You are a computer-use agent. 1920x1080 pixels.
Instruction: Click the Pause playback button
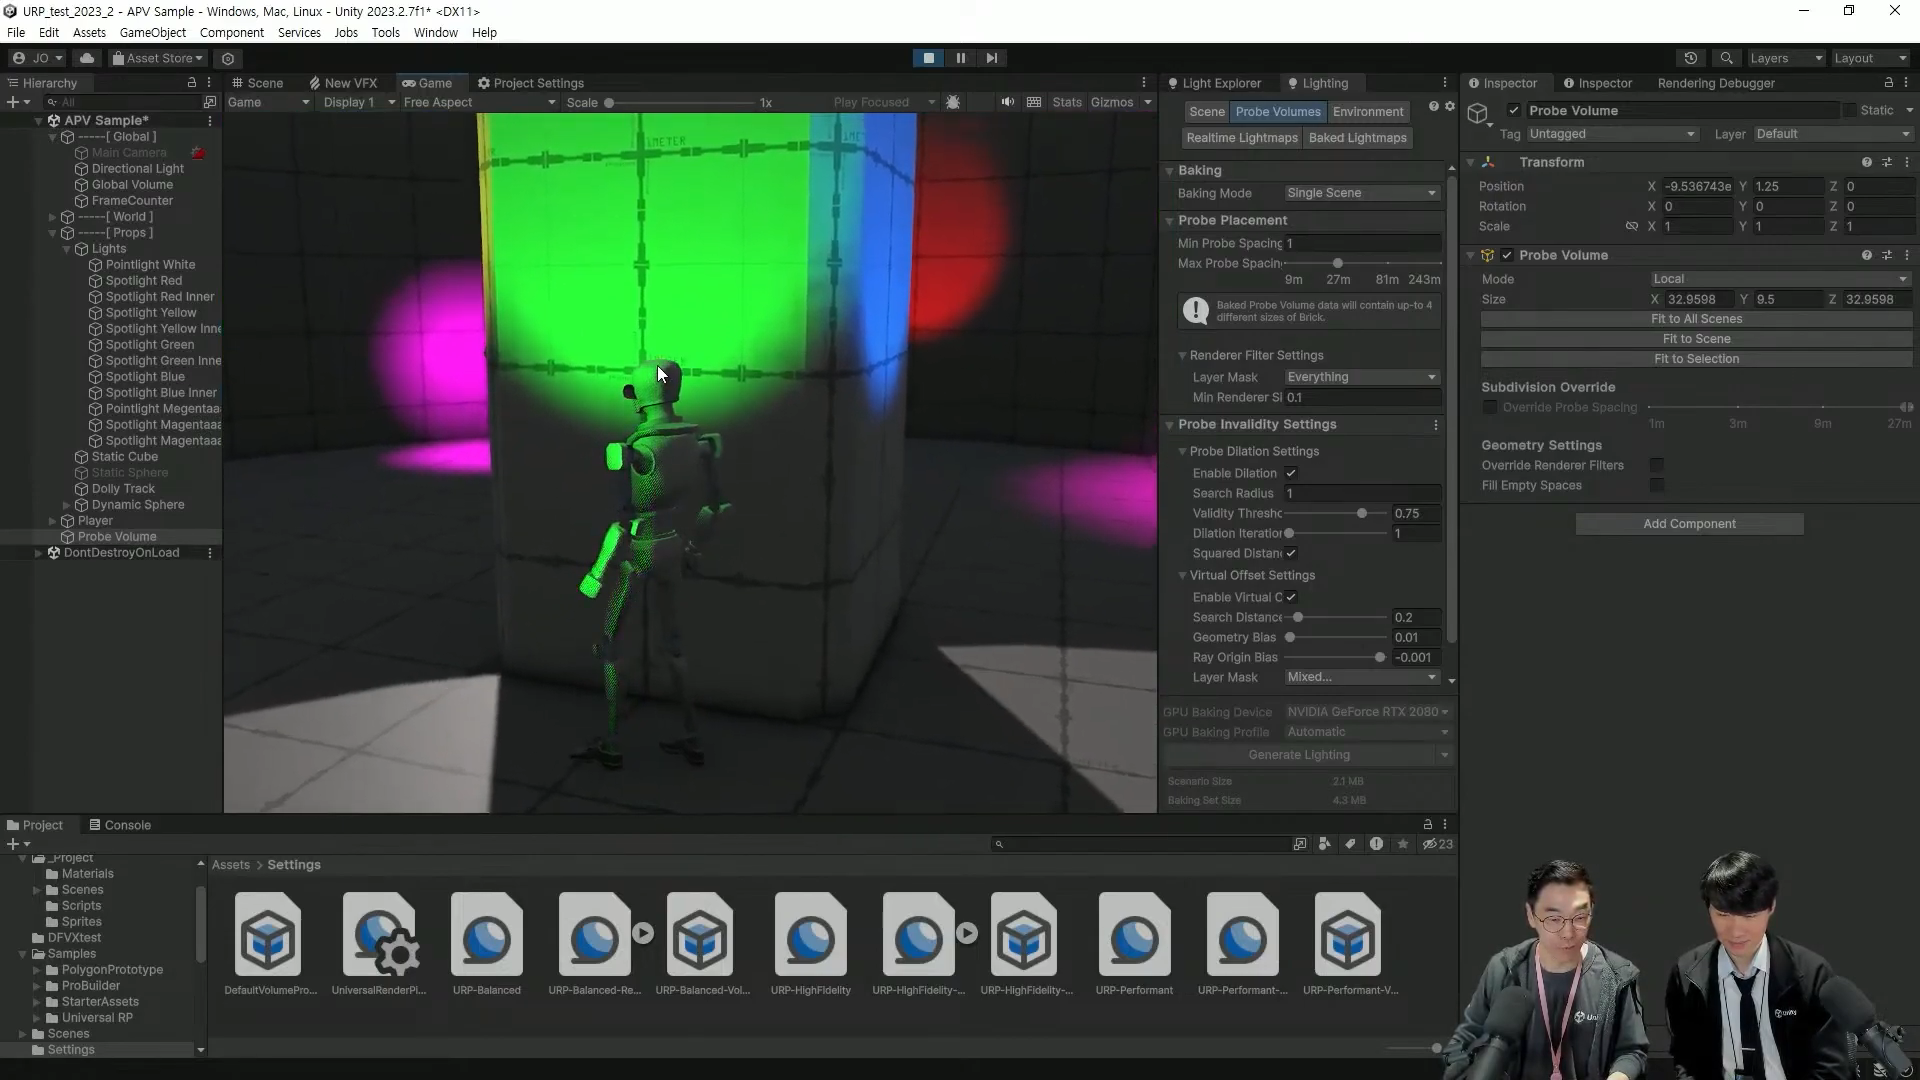960,58
